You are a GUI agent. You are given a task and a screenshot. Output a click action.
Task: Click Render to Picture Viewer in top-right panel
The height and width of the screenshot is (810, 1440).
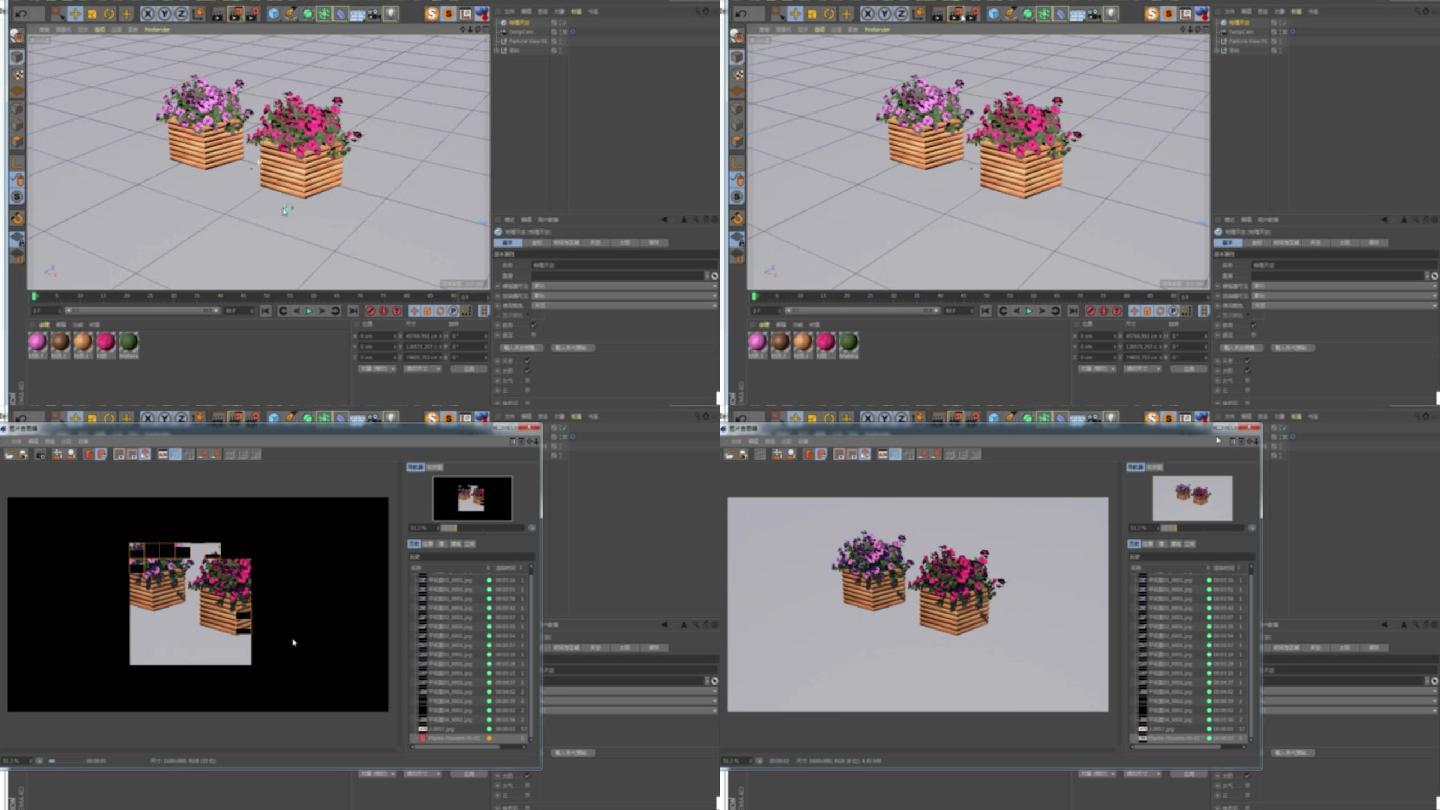point(955,14)
